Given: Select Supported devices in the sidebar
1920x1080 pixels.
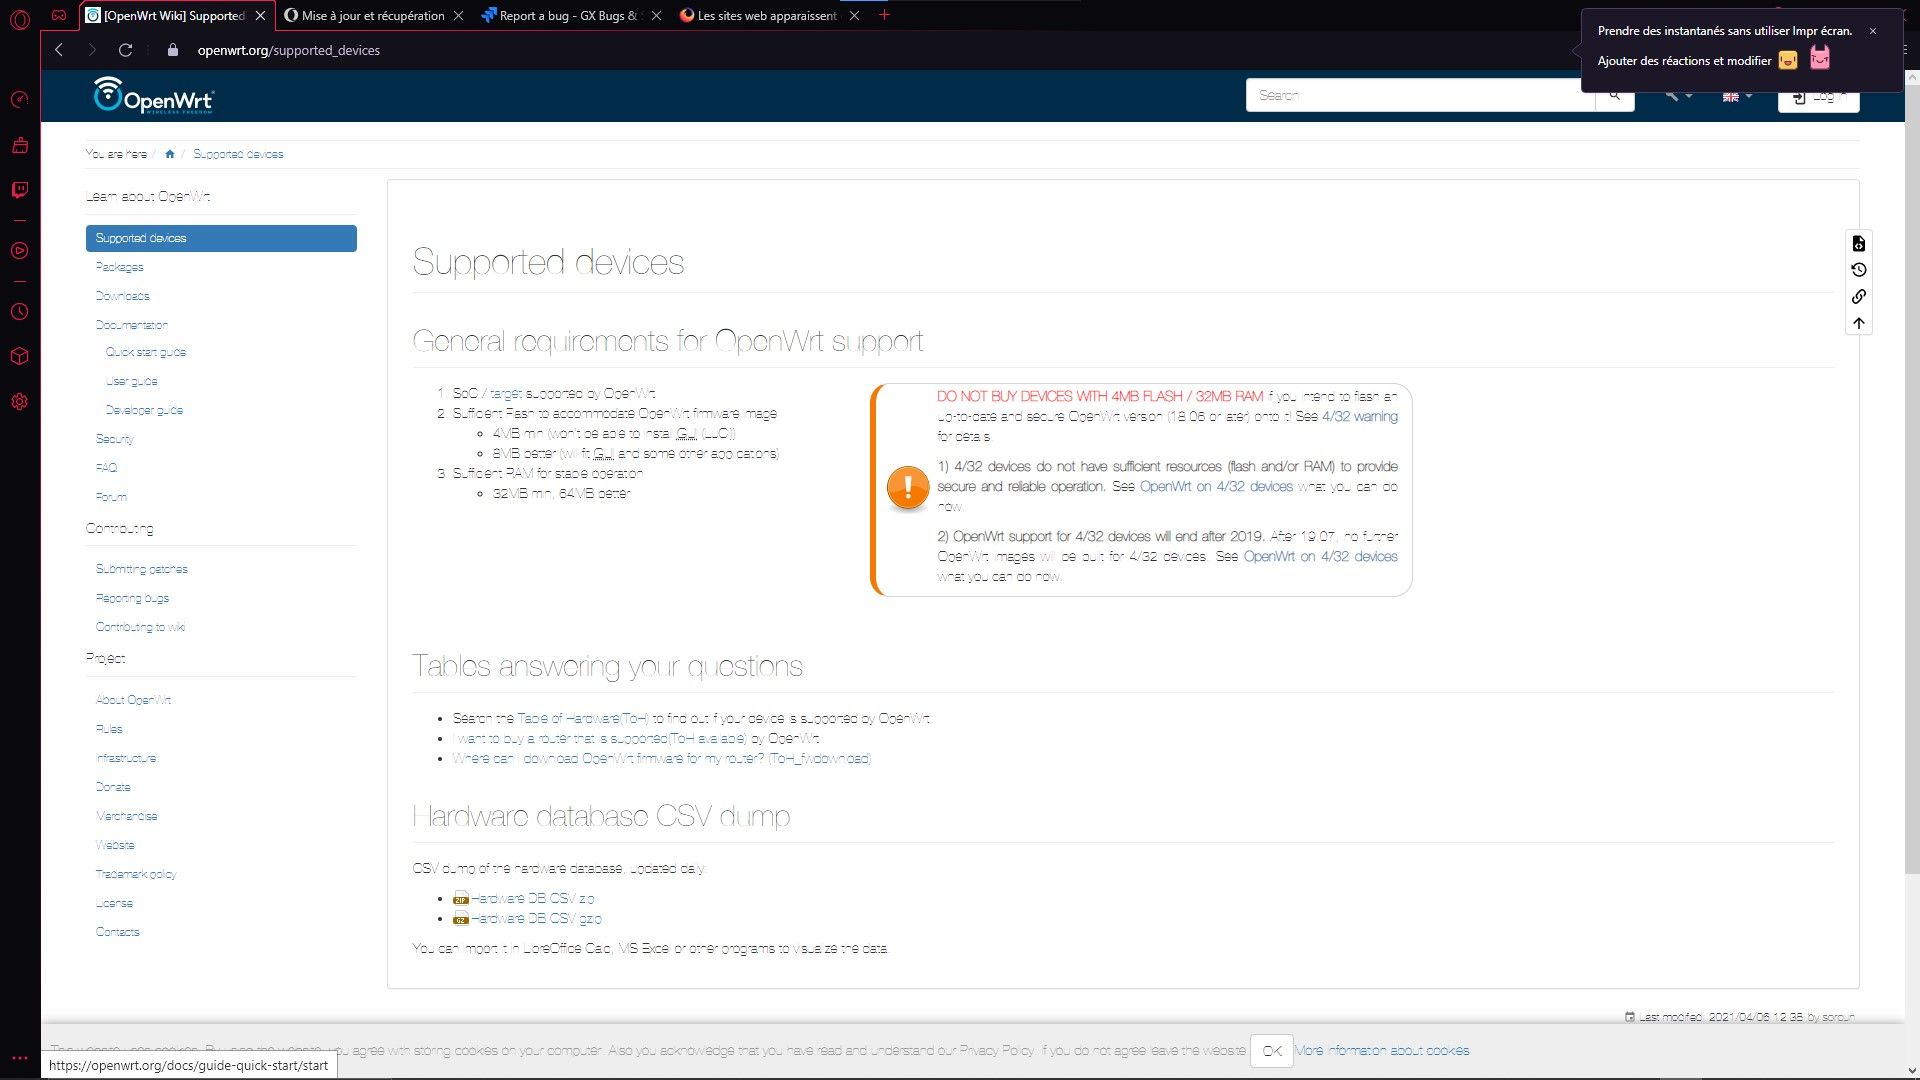Looking at the screenshot, I should click(221, 238).
